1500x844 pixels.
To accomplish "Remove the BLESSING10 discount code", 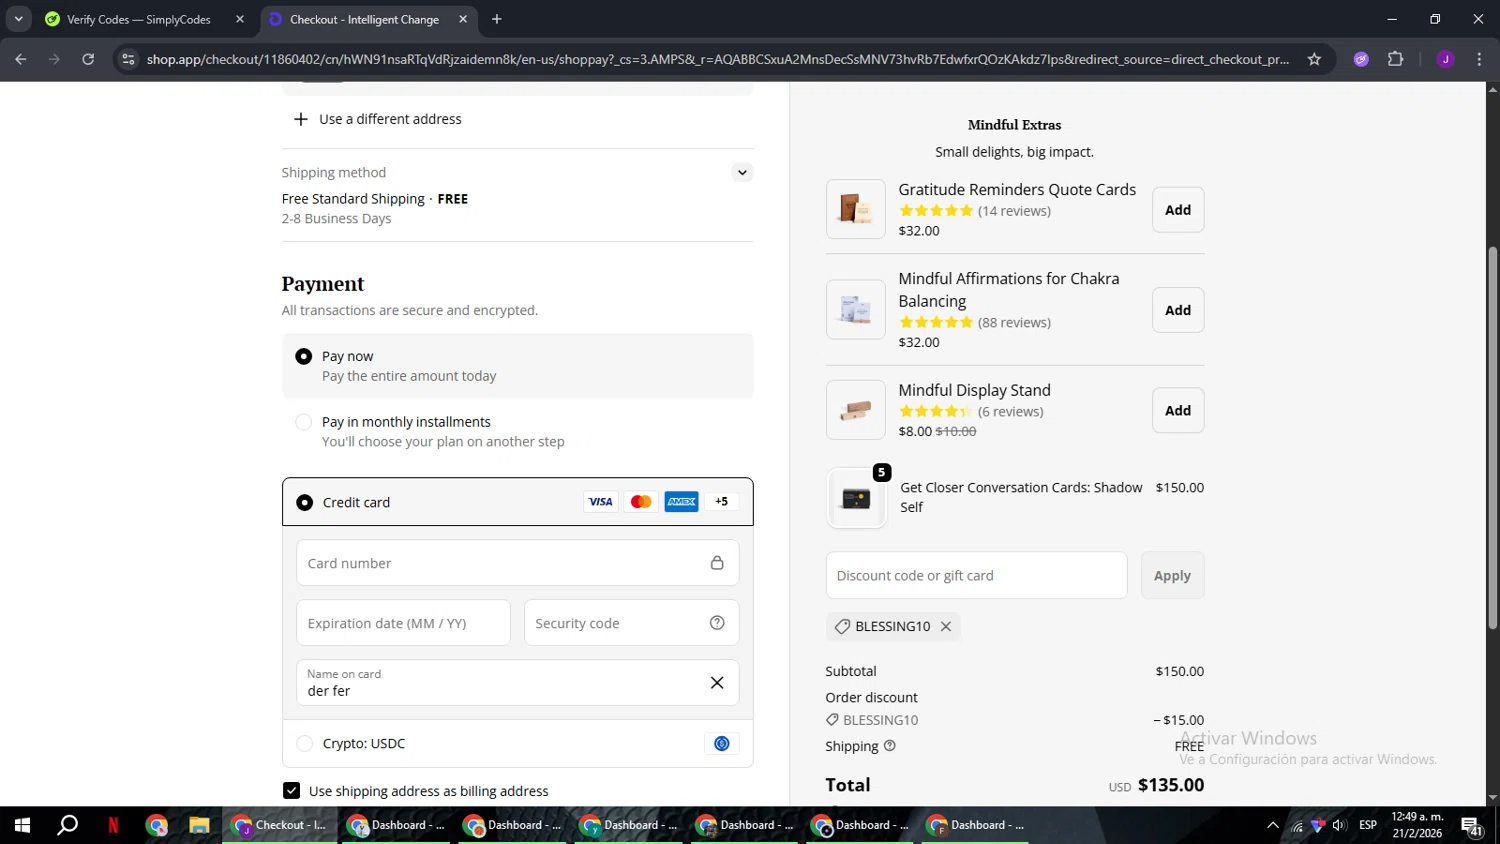I will (x=946, y=626).
